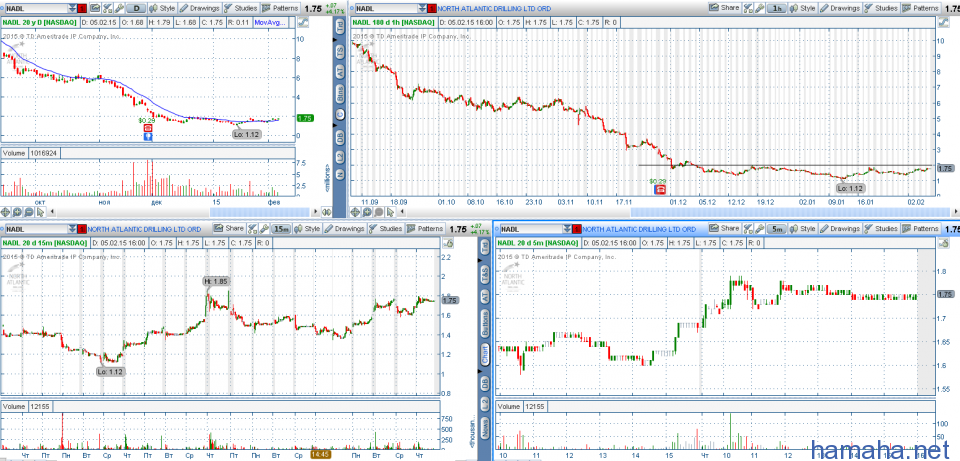Open the Share icon in the daily chart toolbar

(x=95, y=8)
